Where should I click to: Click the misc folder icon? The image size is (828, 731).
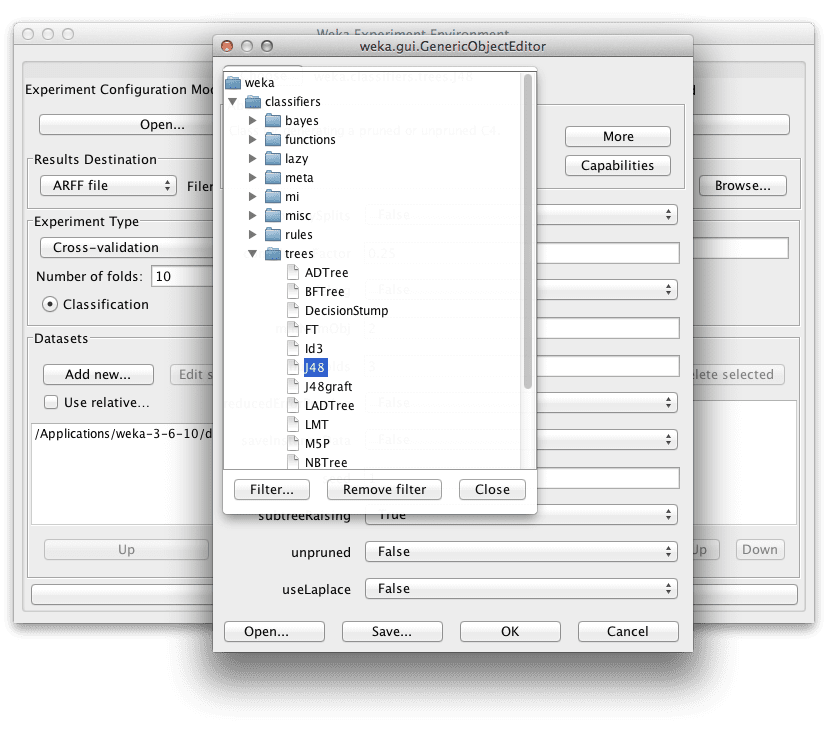coord(273,215)
